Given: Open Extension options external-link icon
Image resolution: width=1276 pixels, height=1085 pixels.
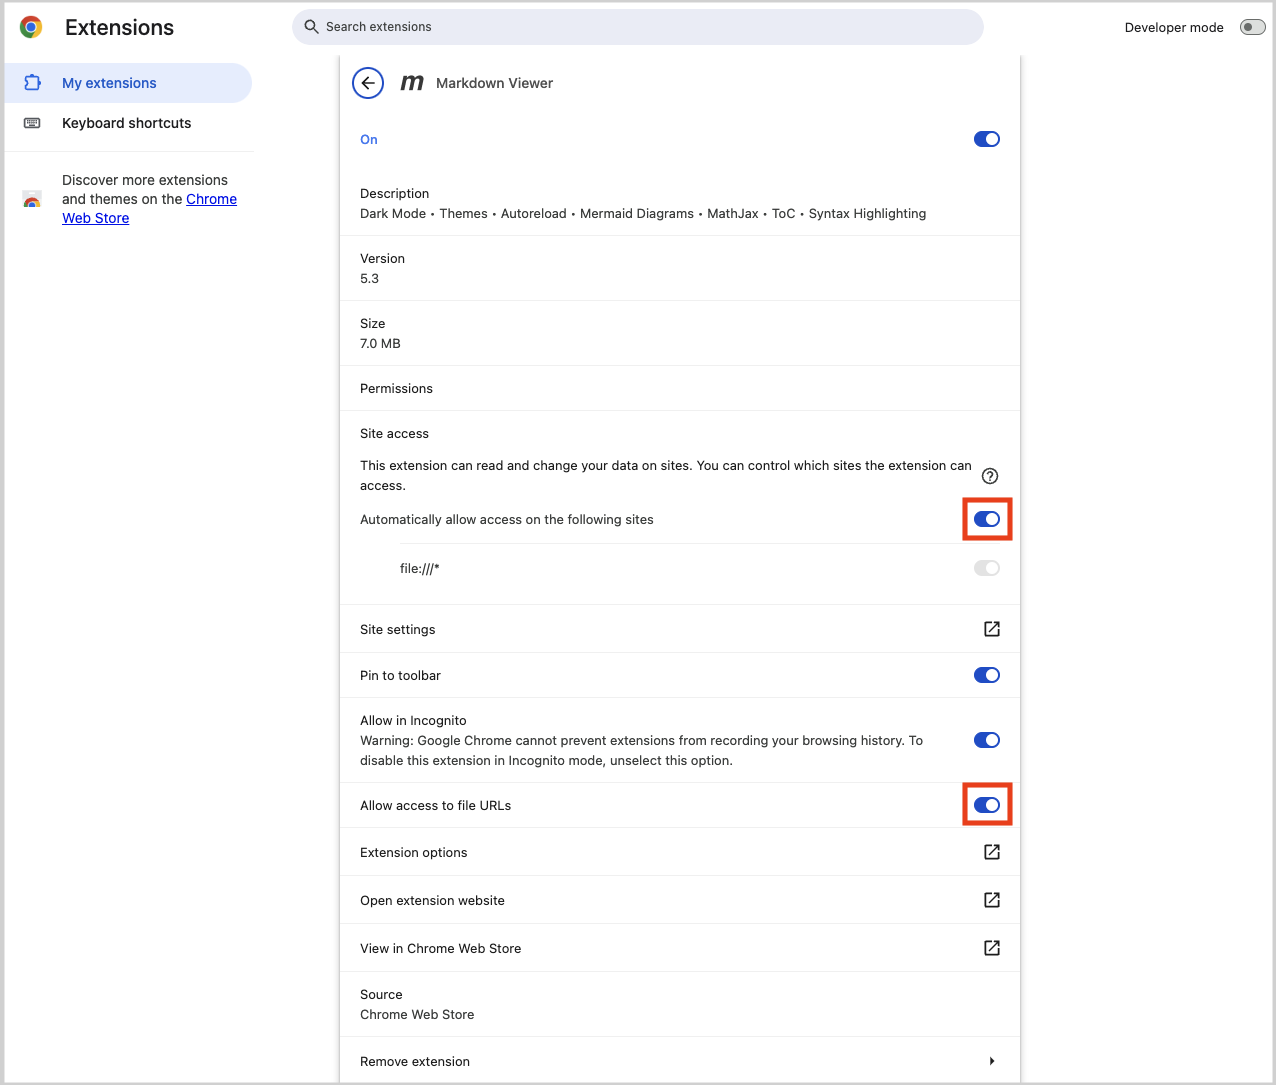Looking at the screenshot, I should pyautogui.click(x=992, y=852).
